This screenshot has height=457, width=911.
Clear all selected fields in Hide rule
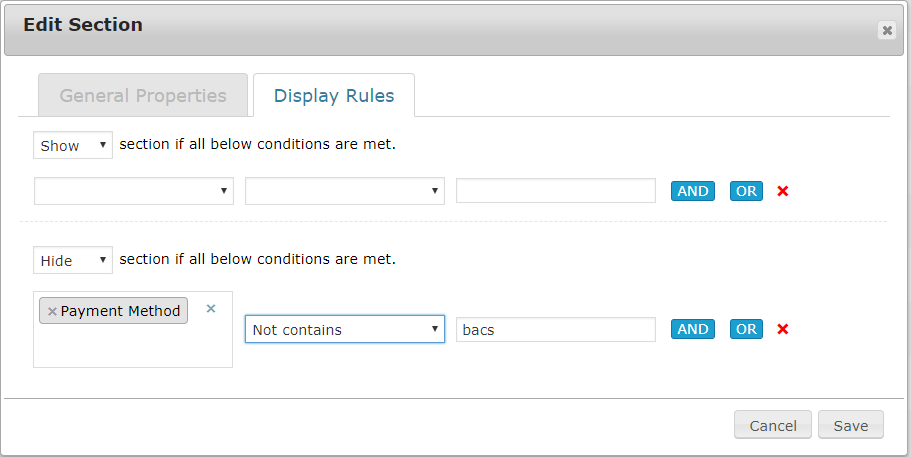point(211,309)
